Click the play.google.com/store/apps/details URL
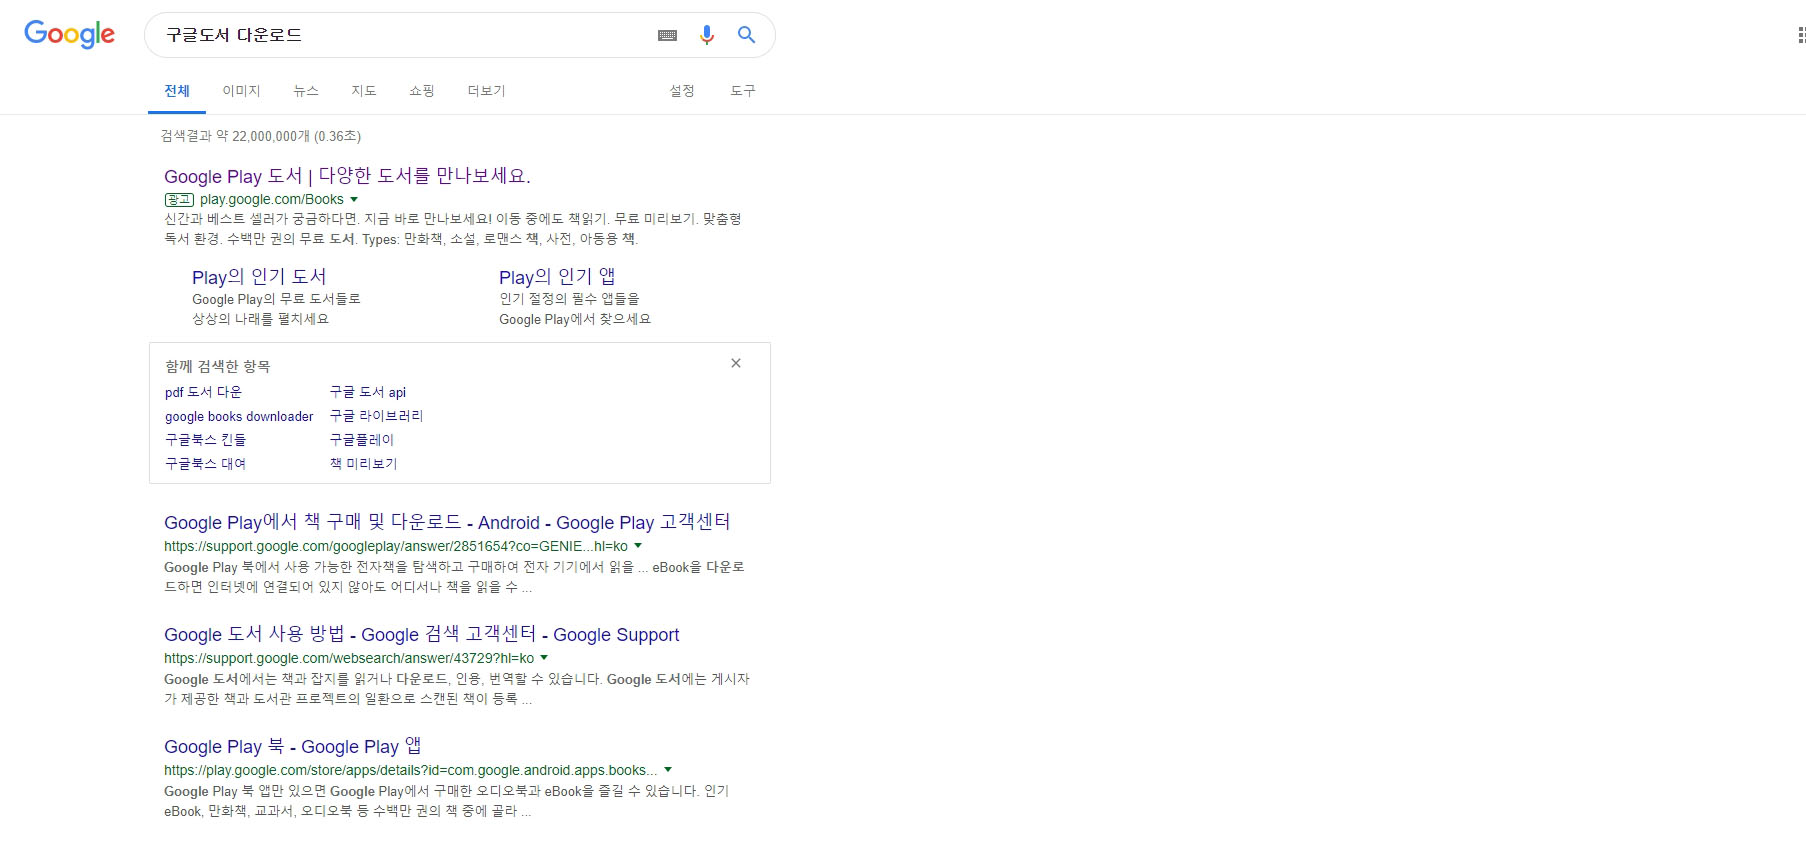 (x=411, y=770)
